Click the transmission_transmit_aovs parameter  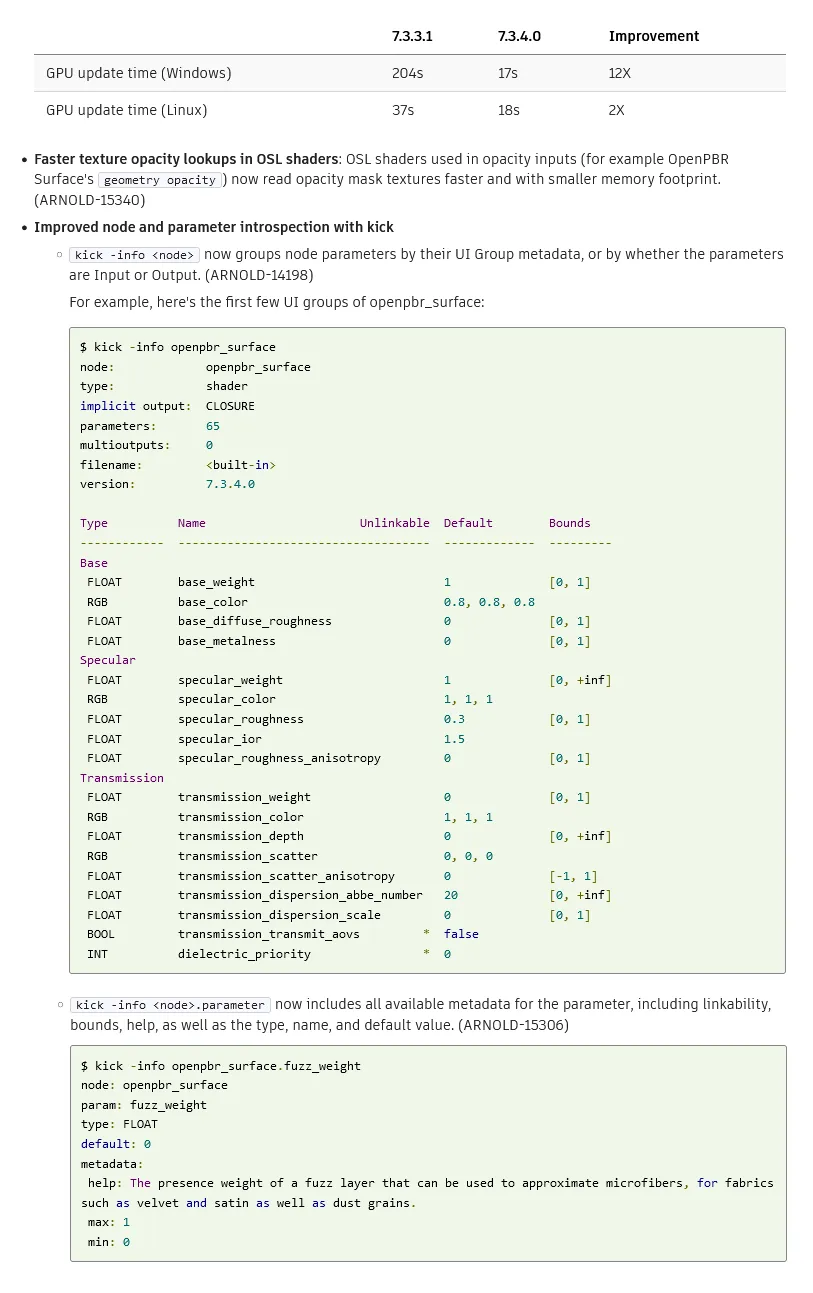[x=269, y=934]
